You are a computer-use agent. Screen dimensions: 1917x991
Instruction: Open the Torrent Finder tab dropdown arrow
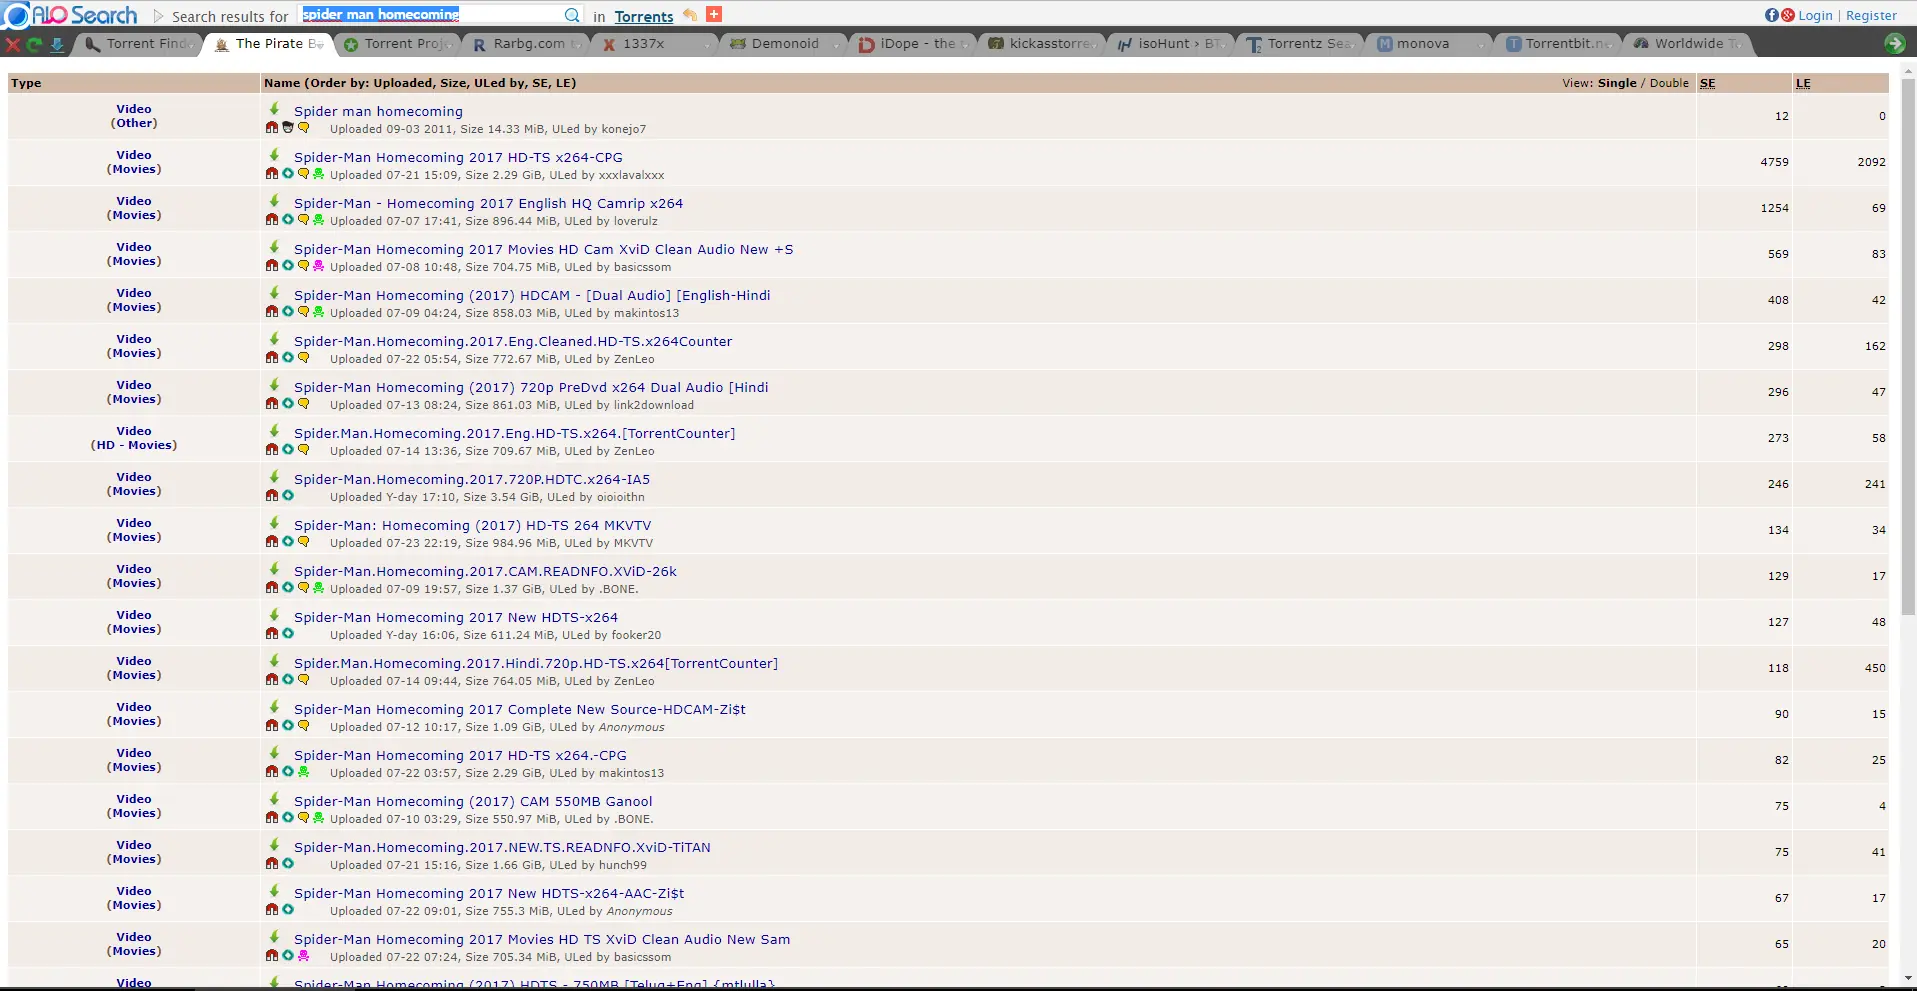(189, 44)
